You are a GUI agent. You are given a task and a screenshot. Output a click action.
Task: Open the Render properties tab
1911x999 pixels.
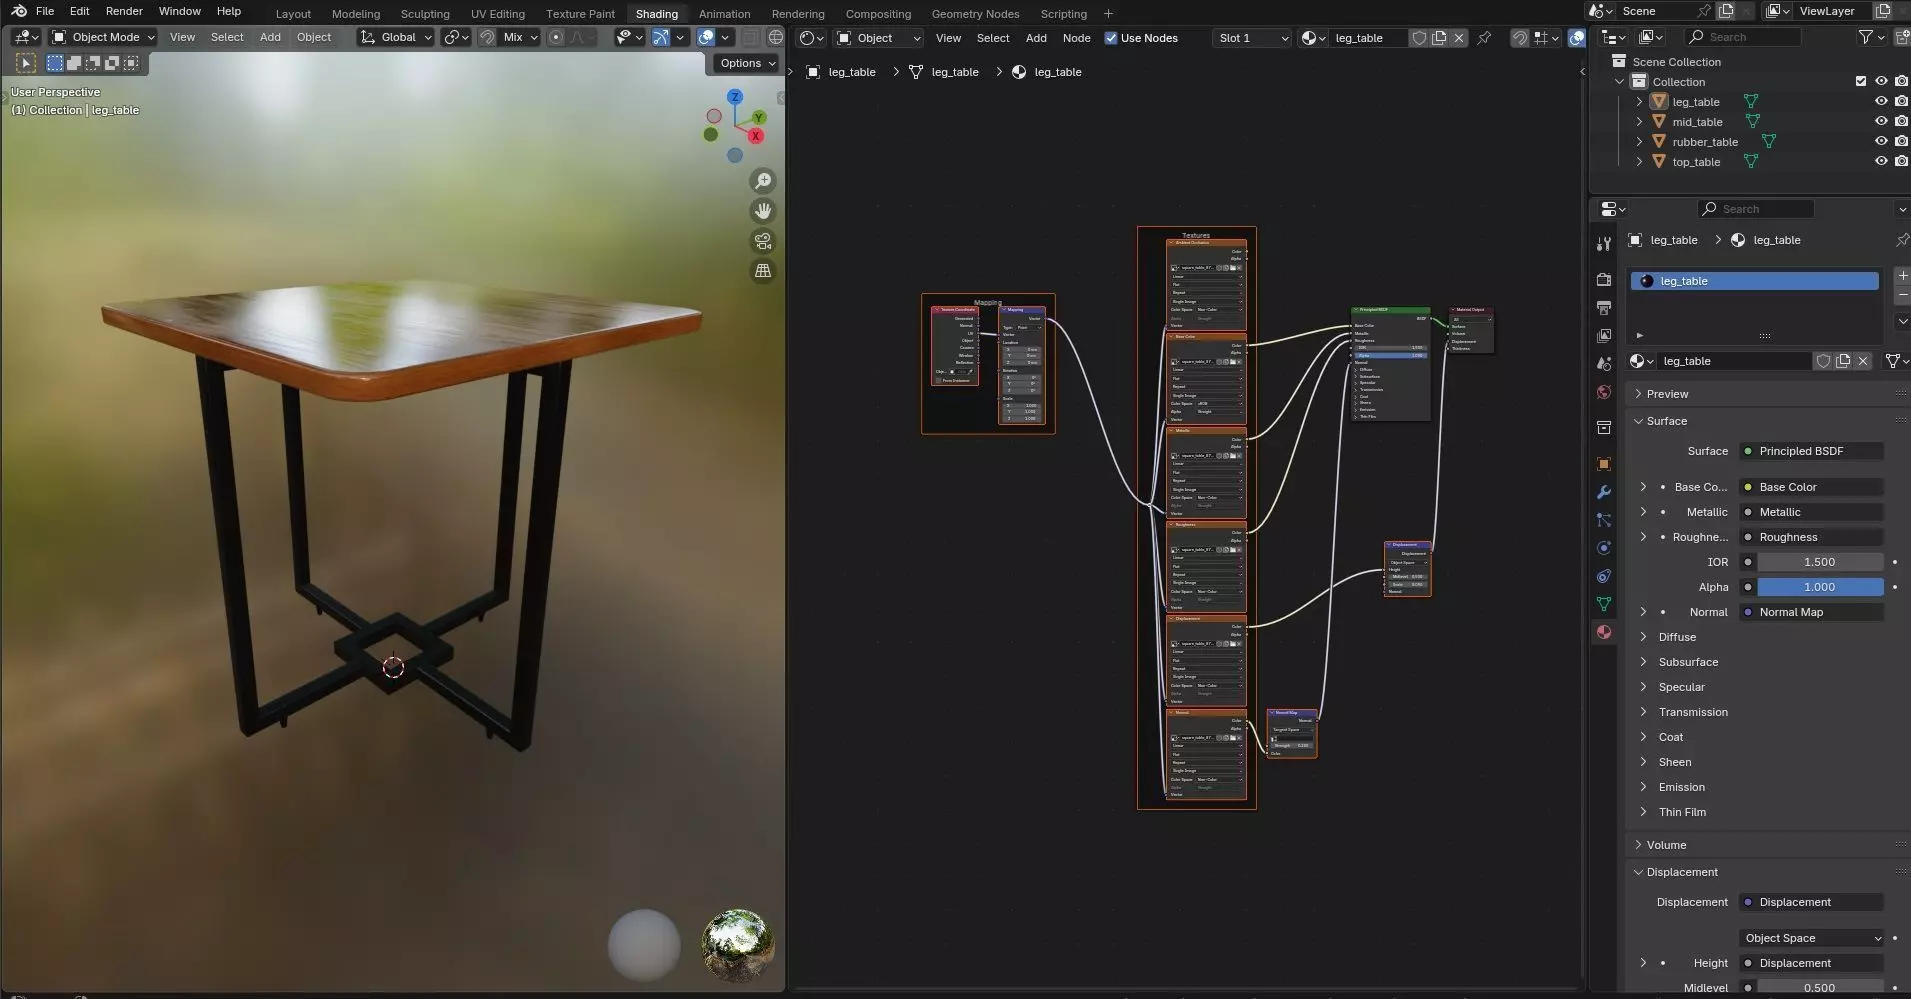[x=1604, y=280]
